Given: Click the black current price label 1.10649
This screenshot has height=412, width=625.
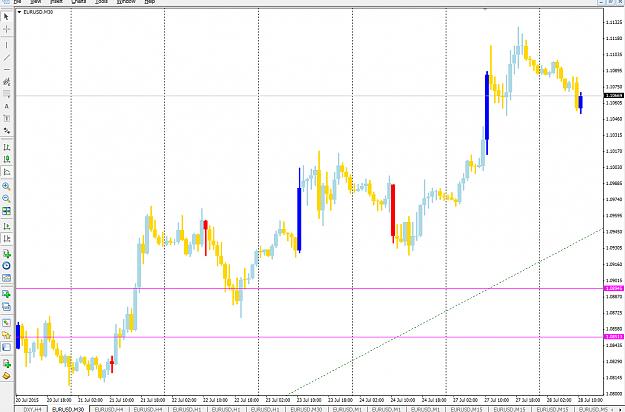Looking at the screenshot, I should (614, 96).
